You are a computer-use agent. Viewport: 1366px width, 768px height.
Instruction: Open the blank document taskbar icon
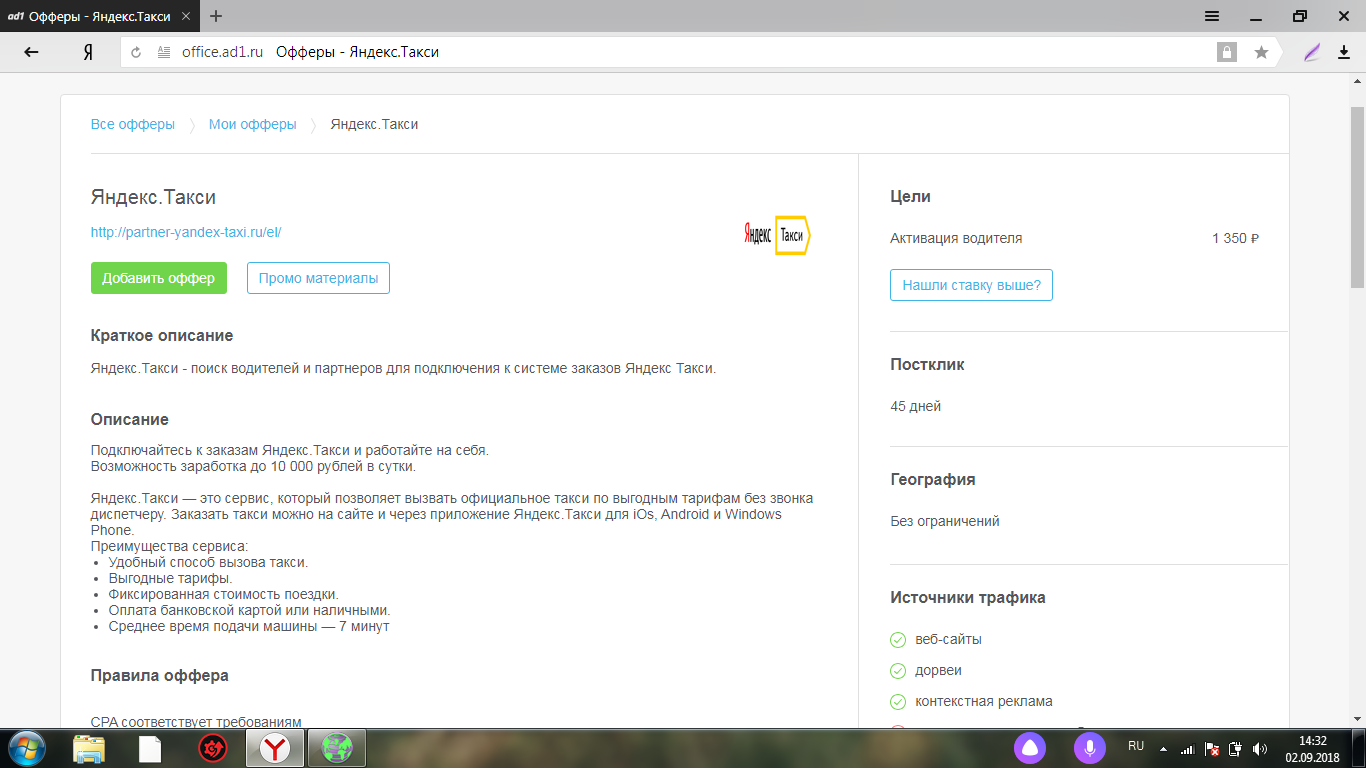coord(150,748)
